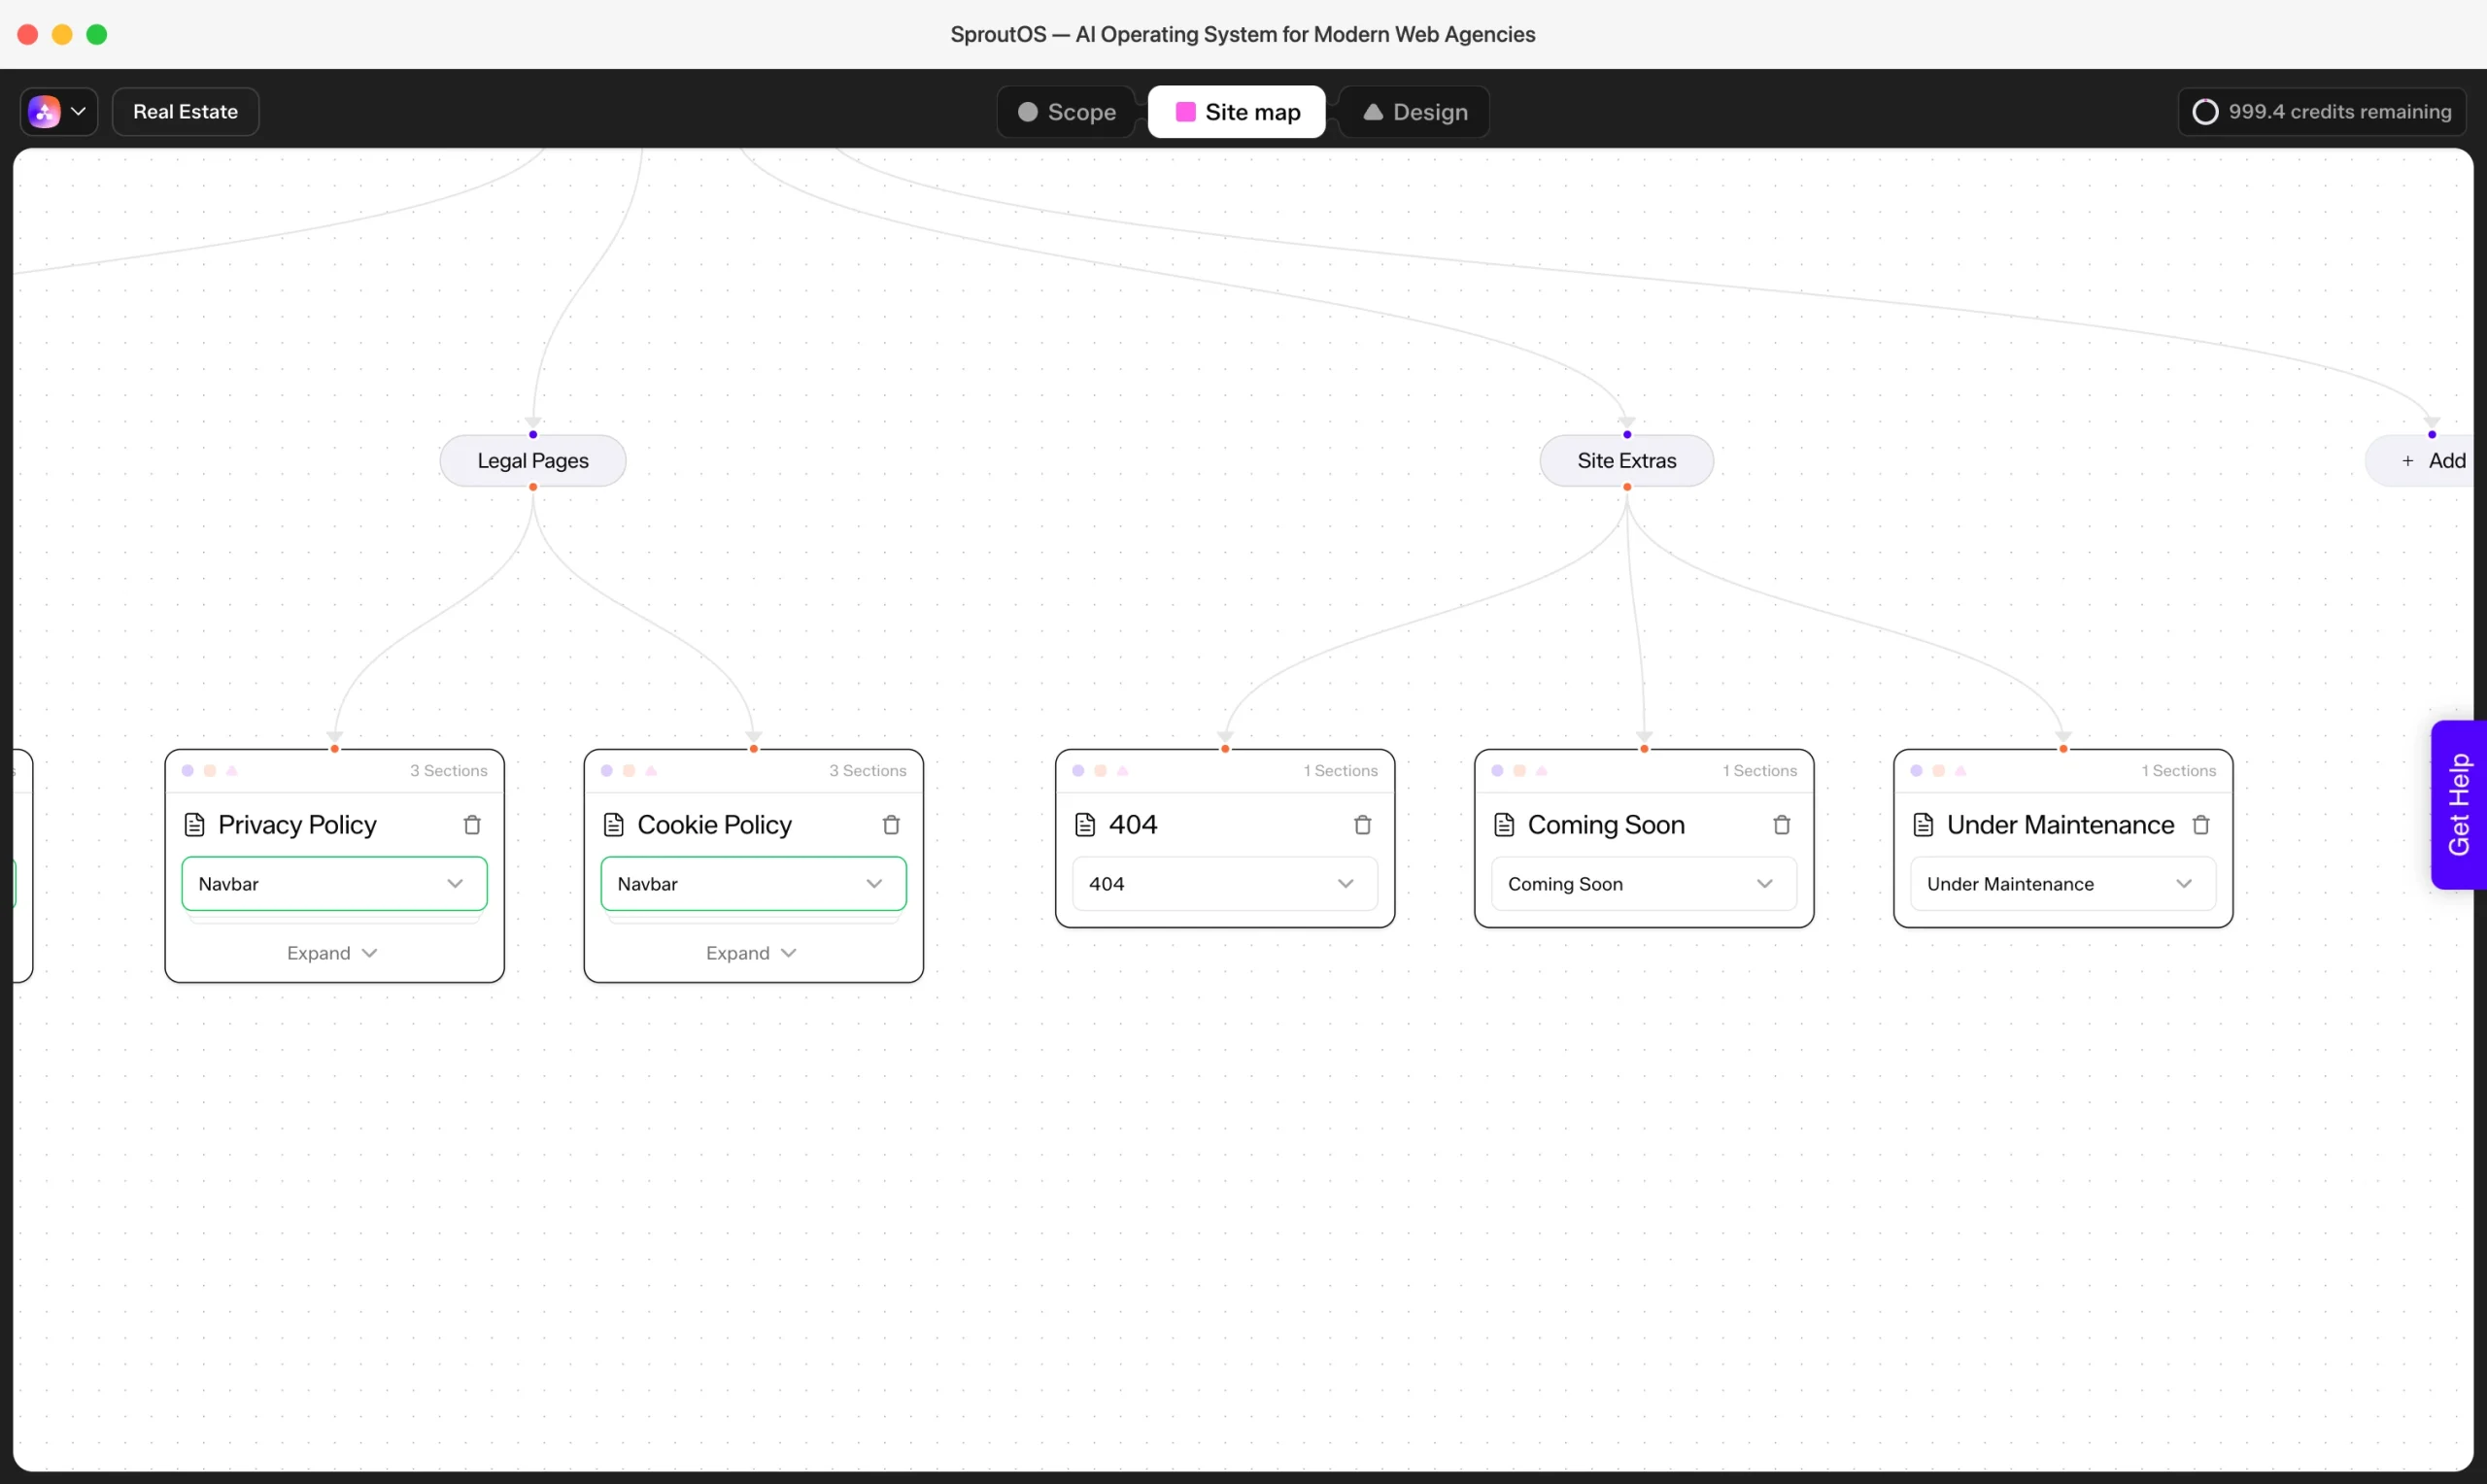Click the connector handle atop 404 card

[1225, 749]
